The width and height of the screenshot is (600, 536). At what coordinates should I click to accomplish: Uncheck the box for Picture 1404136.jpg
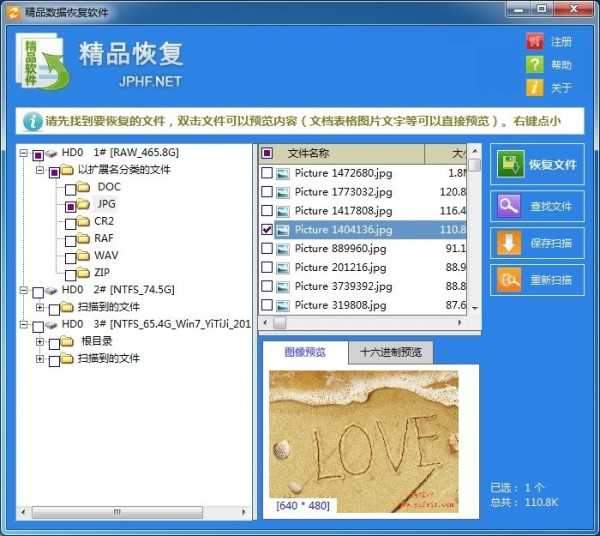(x=267, y=230)
